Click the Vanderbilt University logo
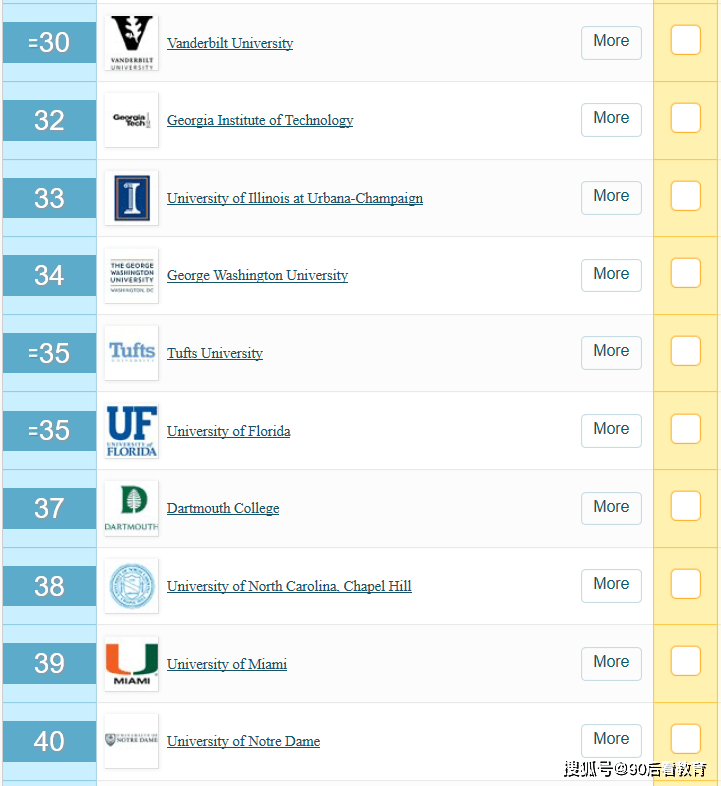Viewport: 721px width, 786px height. point(131,43)
